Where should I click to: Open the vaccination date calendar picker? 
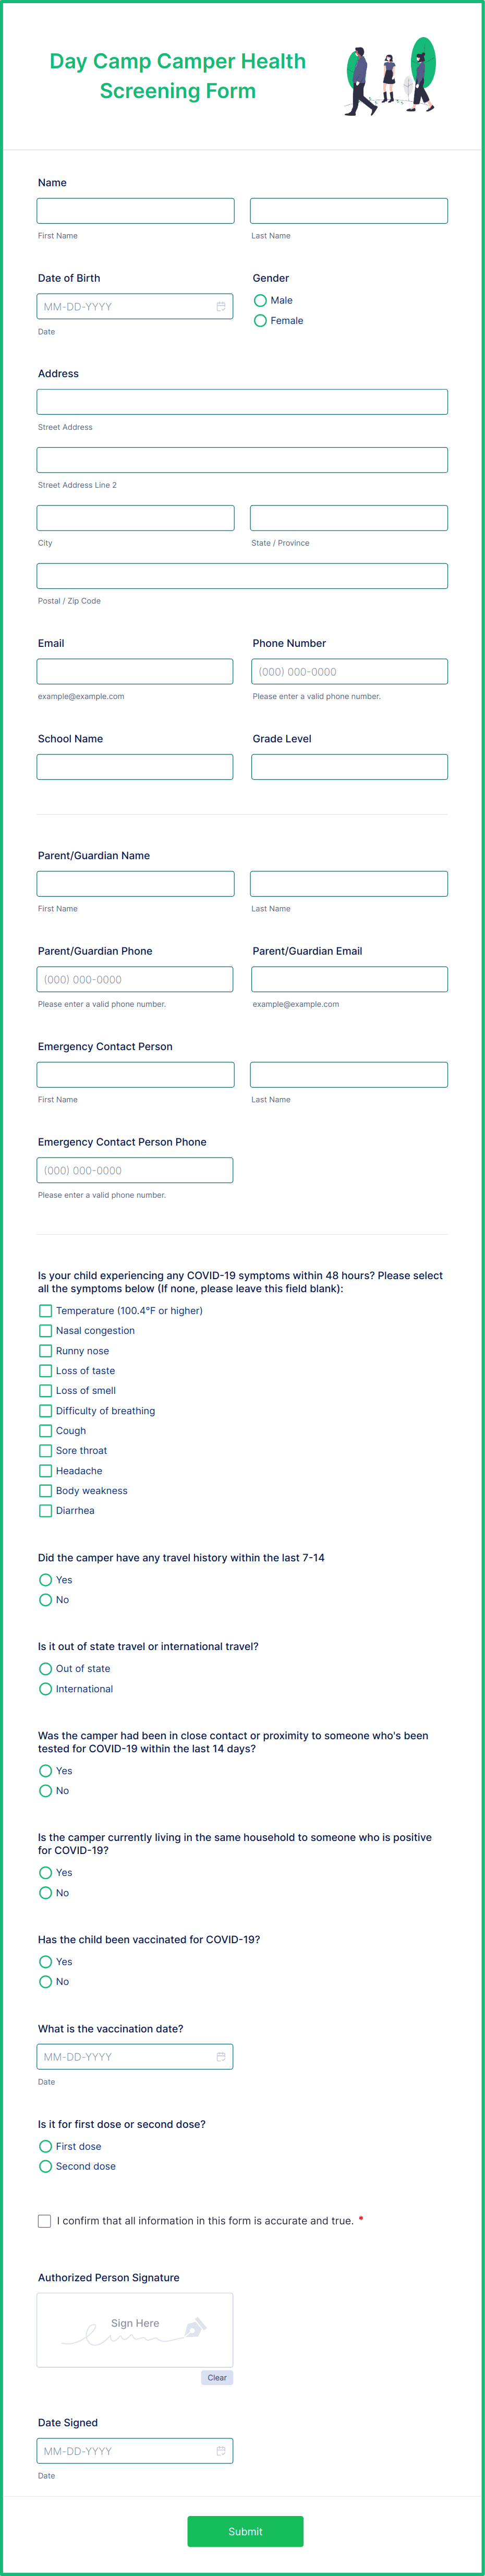coord(222,2057)
